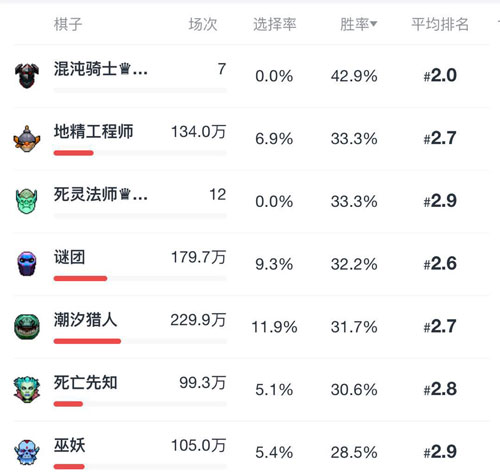Open the 谜团 hero name link
Viewport: 500px width, 475px height.
(x=69, y=257)
